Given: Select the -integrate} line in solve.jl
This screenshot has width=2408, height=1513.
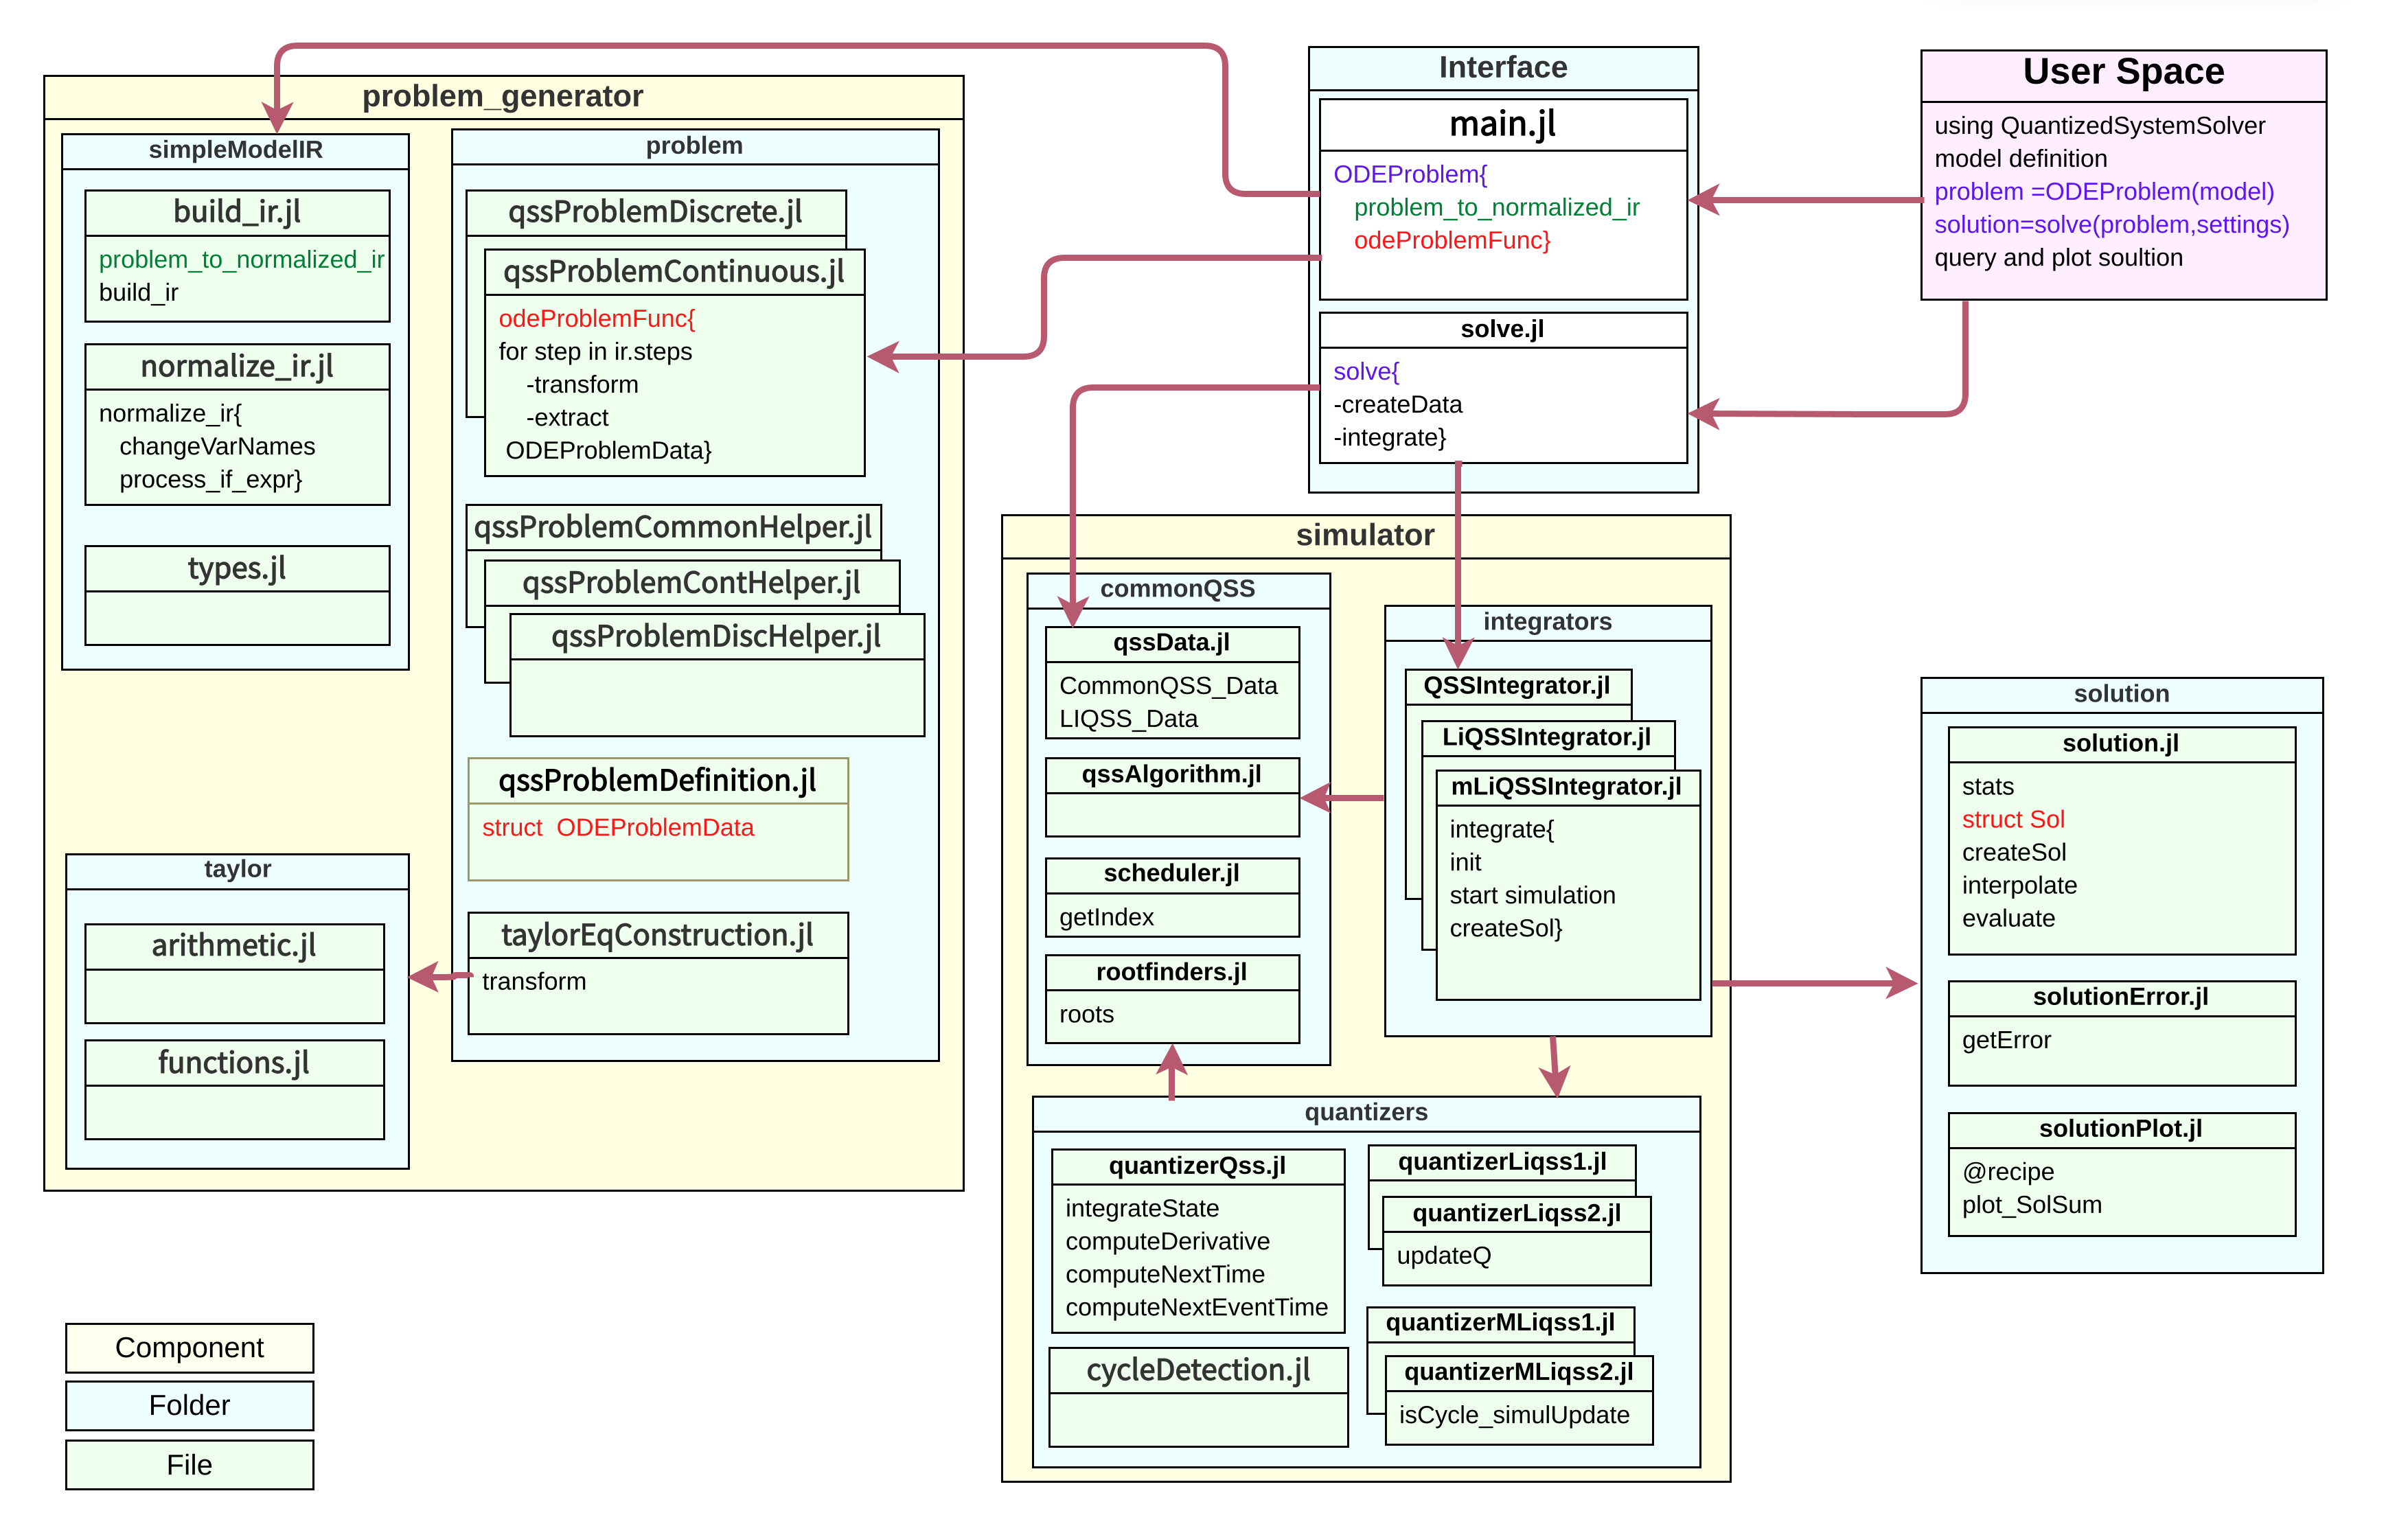Looking at the screenshot, I should coord(1389,437).
